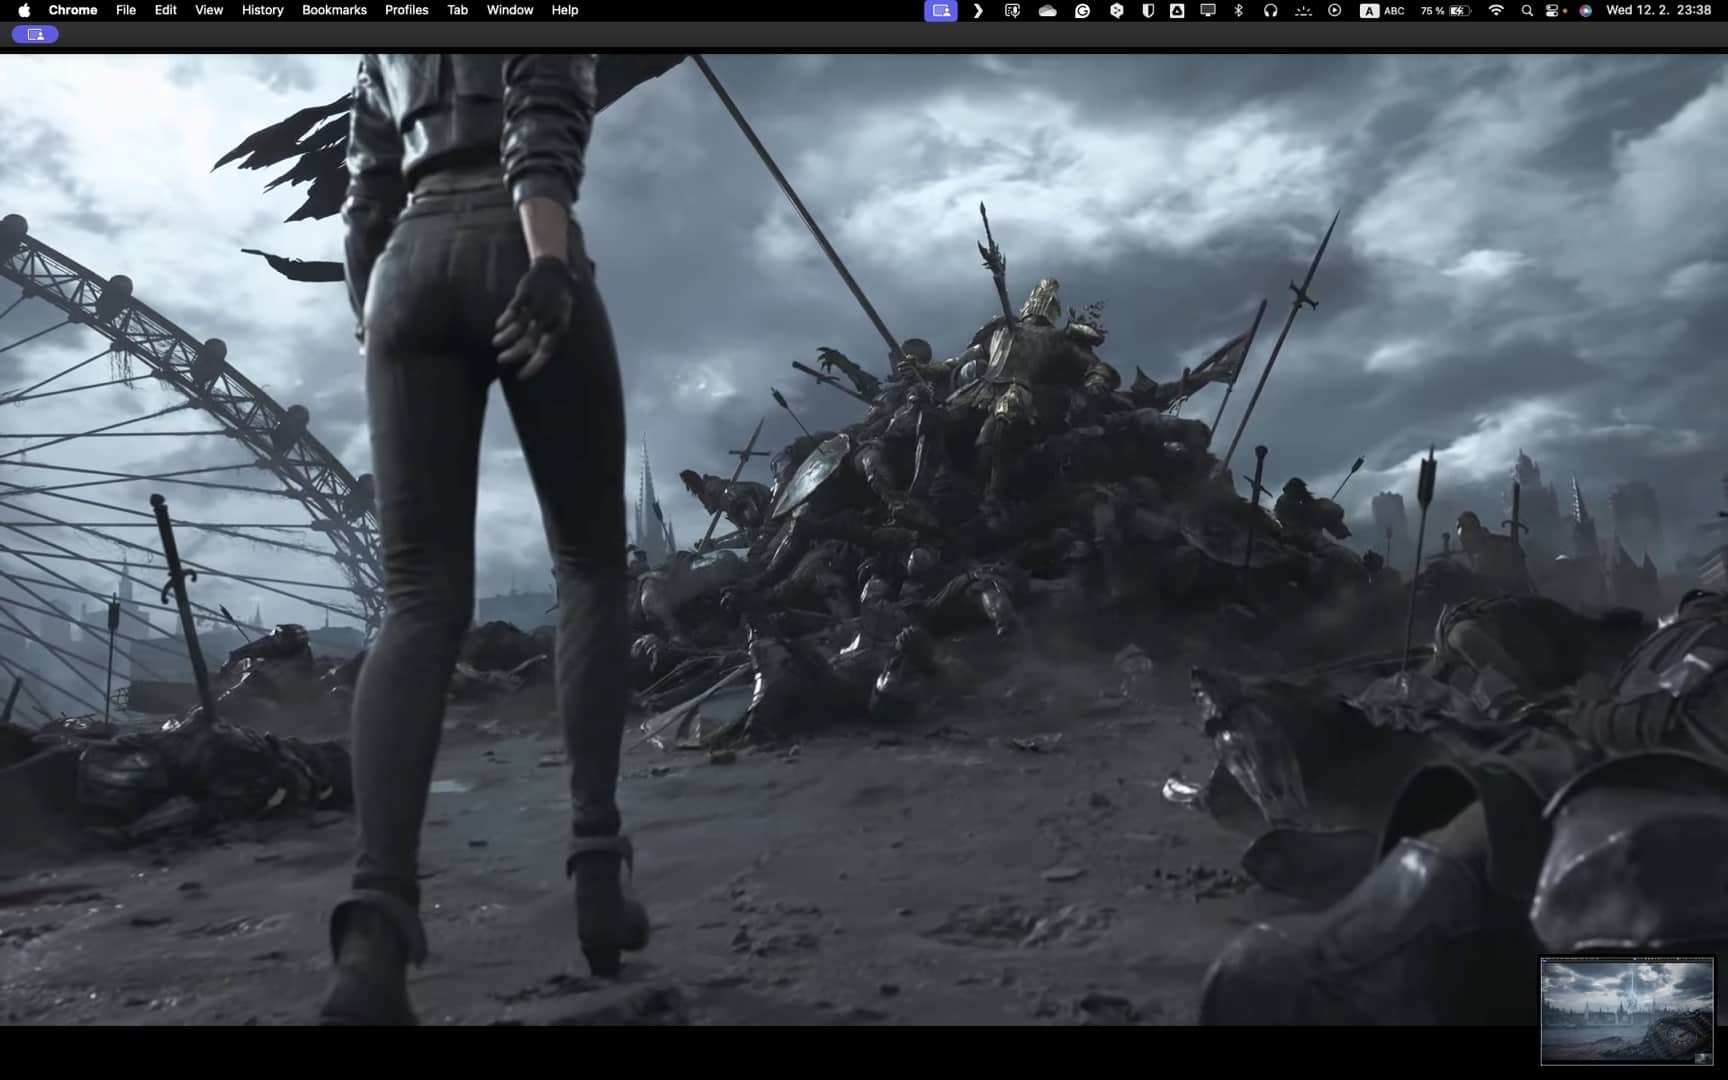Image resolution: width=1728 pixels, height=1080 pixels.
Task: Click the picture-in-picture preview thumbnail
Action: tap(1627, 1011)
